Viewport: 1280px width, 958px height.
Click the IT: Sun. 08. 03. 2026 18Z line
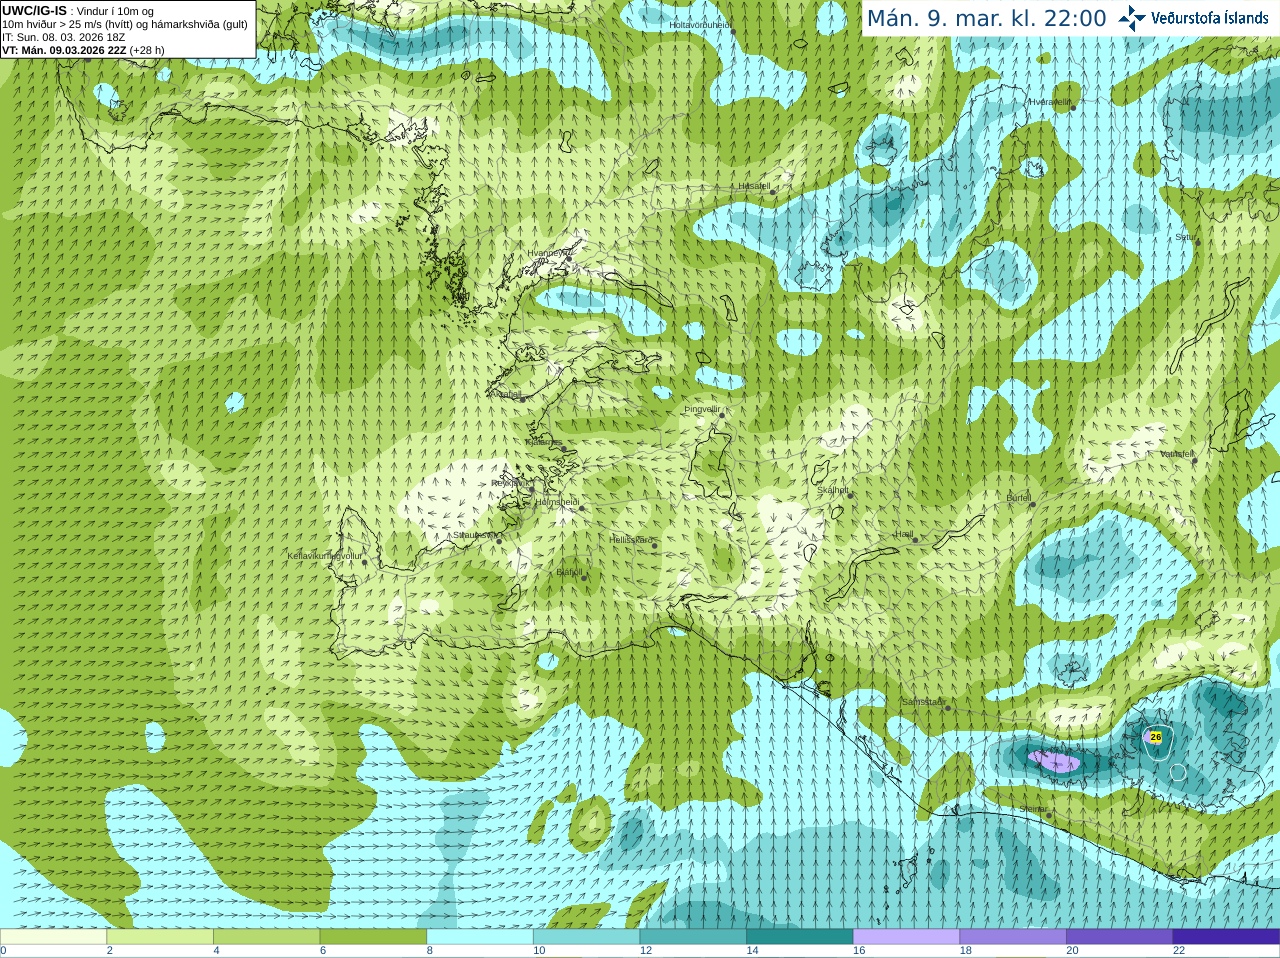[63, 37]
